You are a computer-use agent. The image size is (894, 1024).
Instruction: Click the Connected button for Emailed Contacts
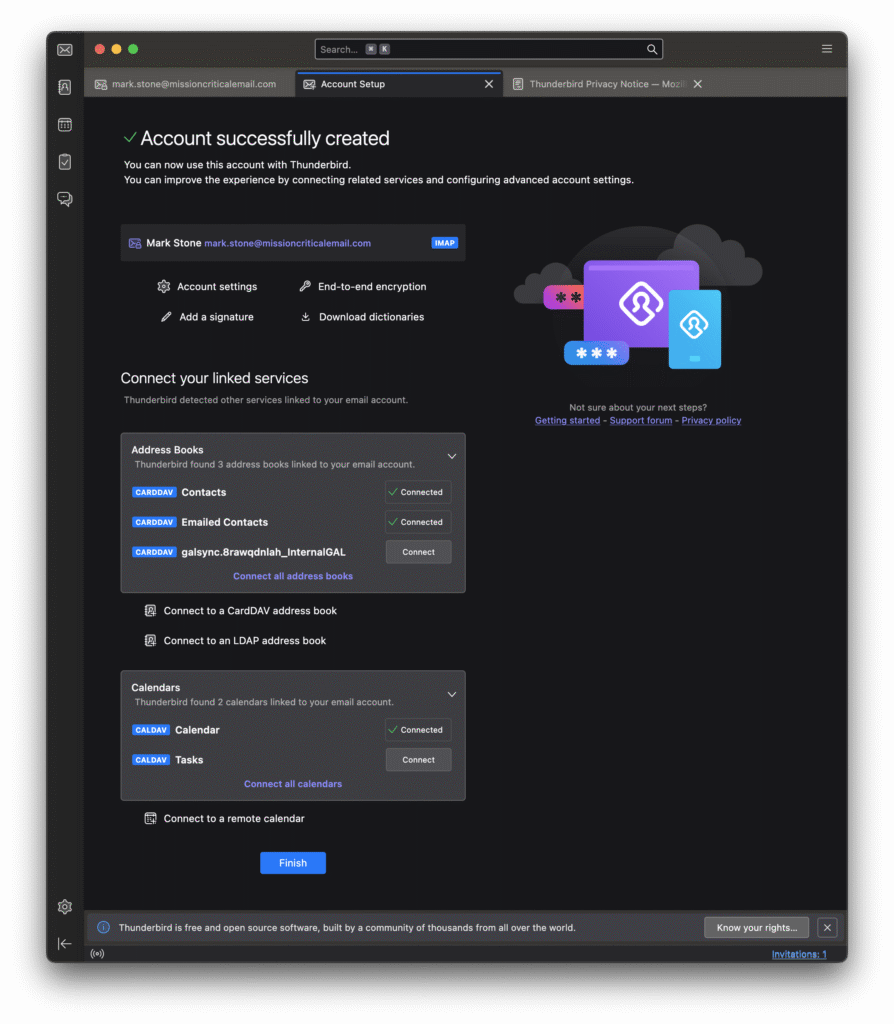(x=418, y=522)
